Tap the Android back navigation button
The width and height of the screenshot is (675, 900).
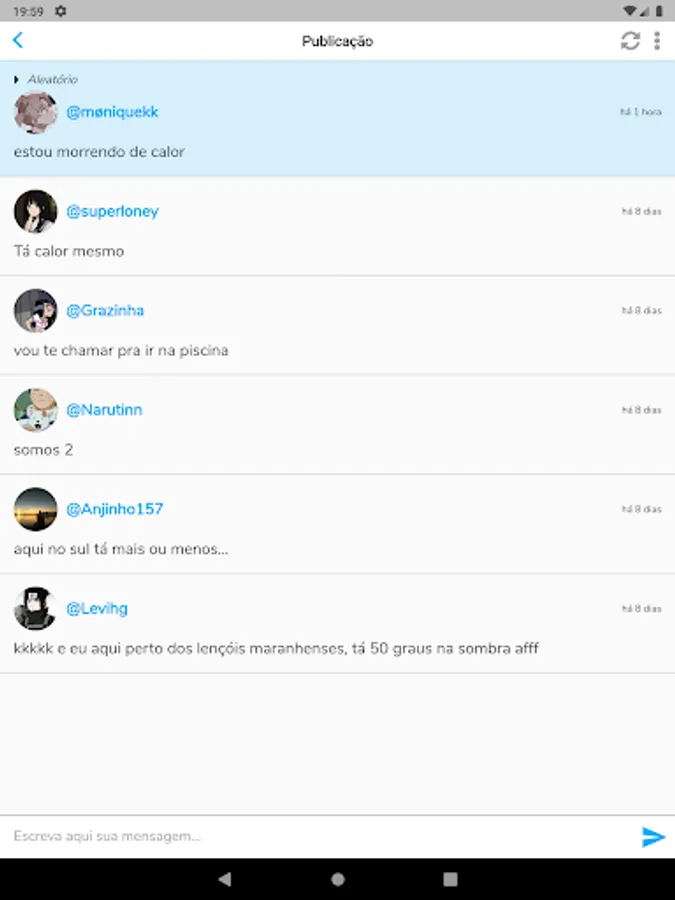point(224,879)
